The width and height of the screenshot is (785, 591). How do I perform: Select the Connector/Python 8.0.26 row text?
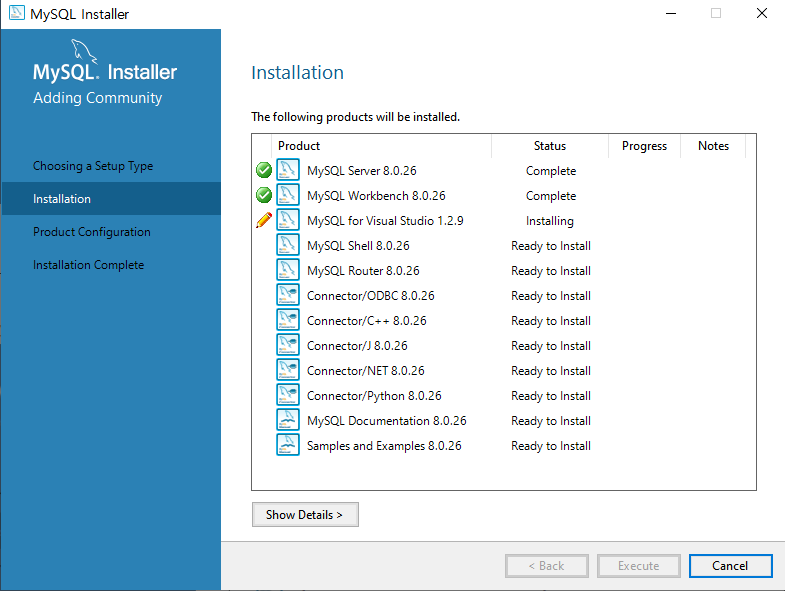pyautogui.click(x=374, y=396)
